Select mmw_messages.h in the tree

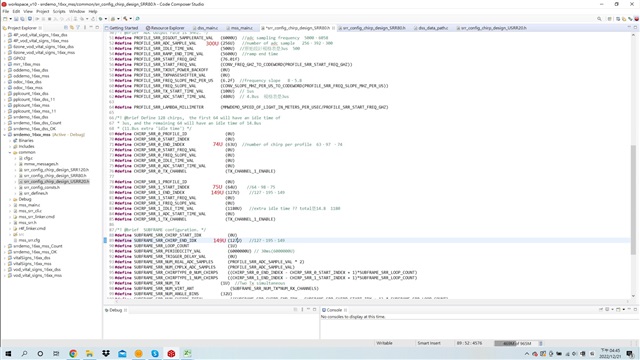click(41, 164)
